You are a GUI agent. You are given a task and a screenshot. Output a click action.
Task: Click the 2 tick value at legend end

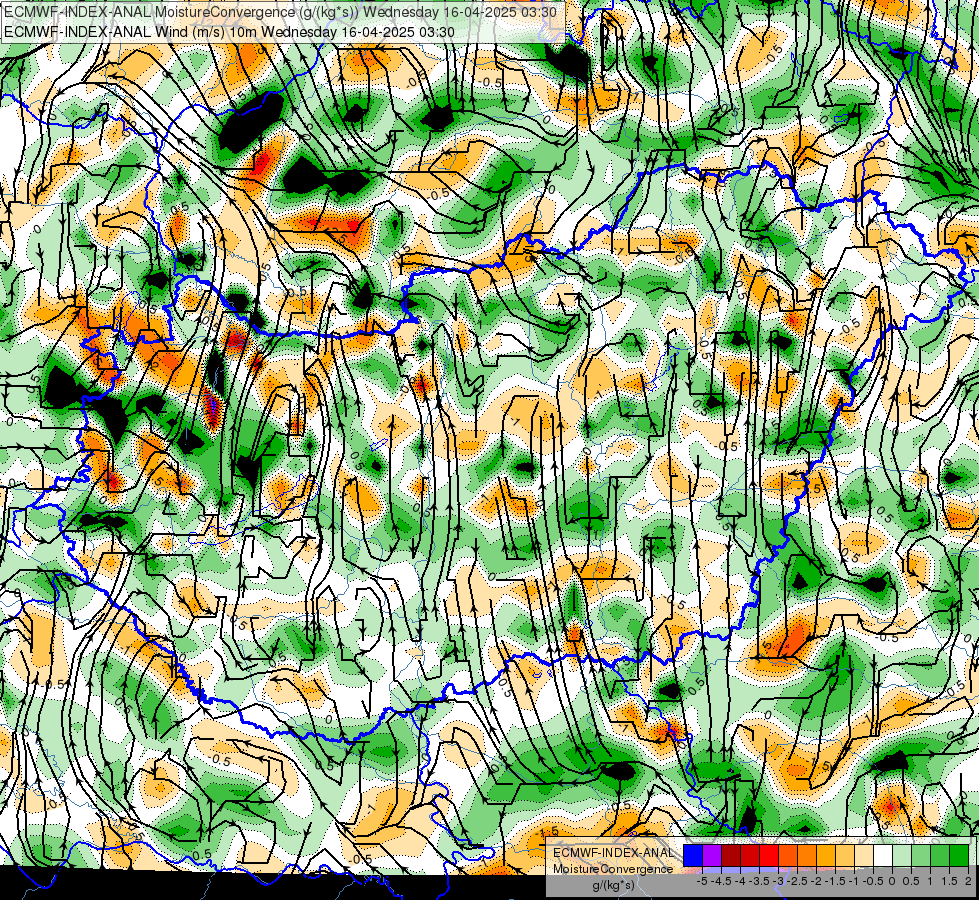click(x=968, y=881)
